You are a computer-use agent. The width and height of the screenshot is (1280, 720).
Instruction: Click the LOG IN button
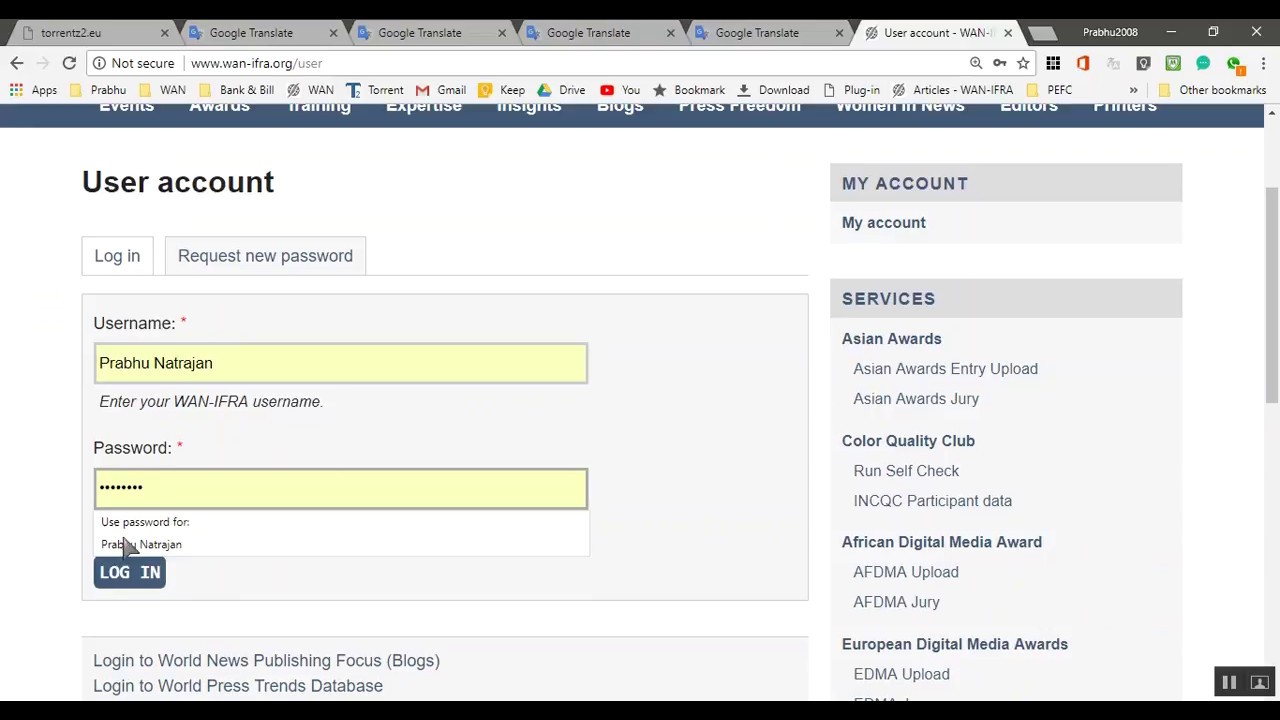coord(130,572)
